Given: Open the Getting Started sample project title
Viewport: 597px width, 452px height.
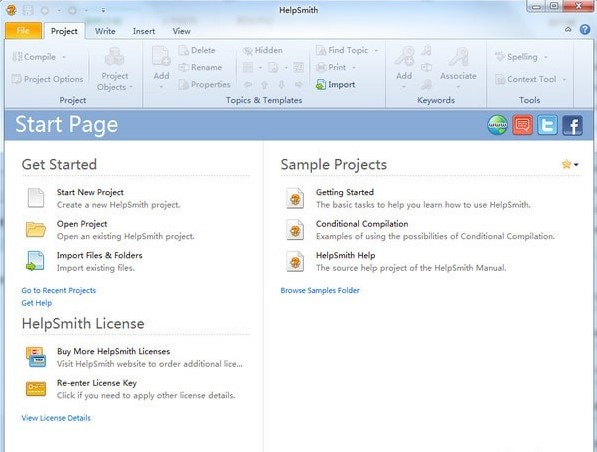Looking at the screenshot, I should click(345, 192).
